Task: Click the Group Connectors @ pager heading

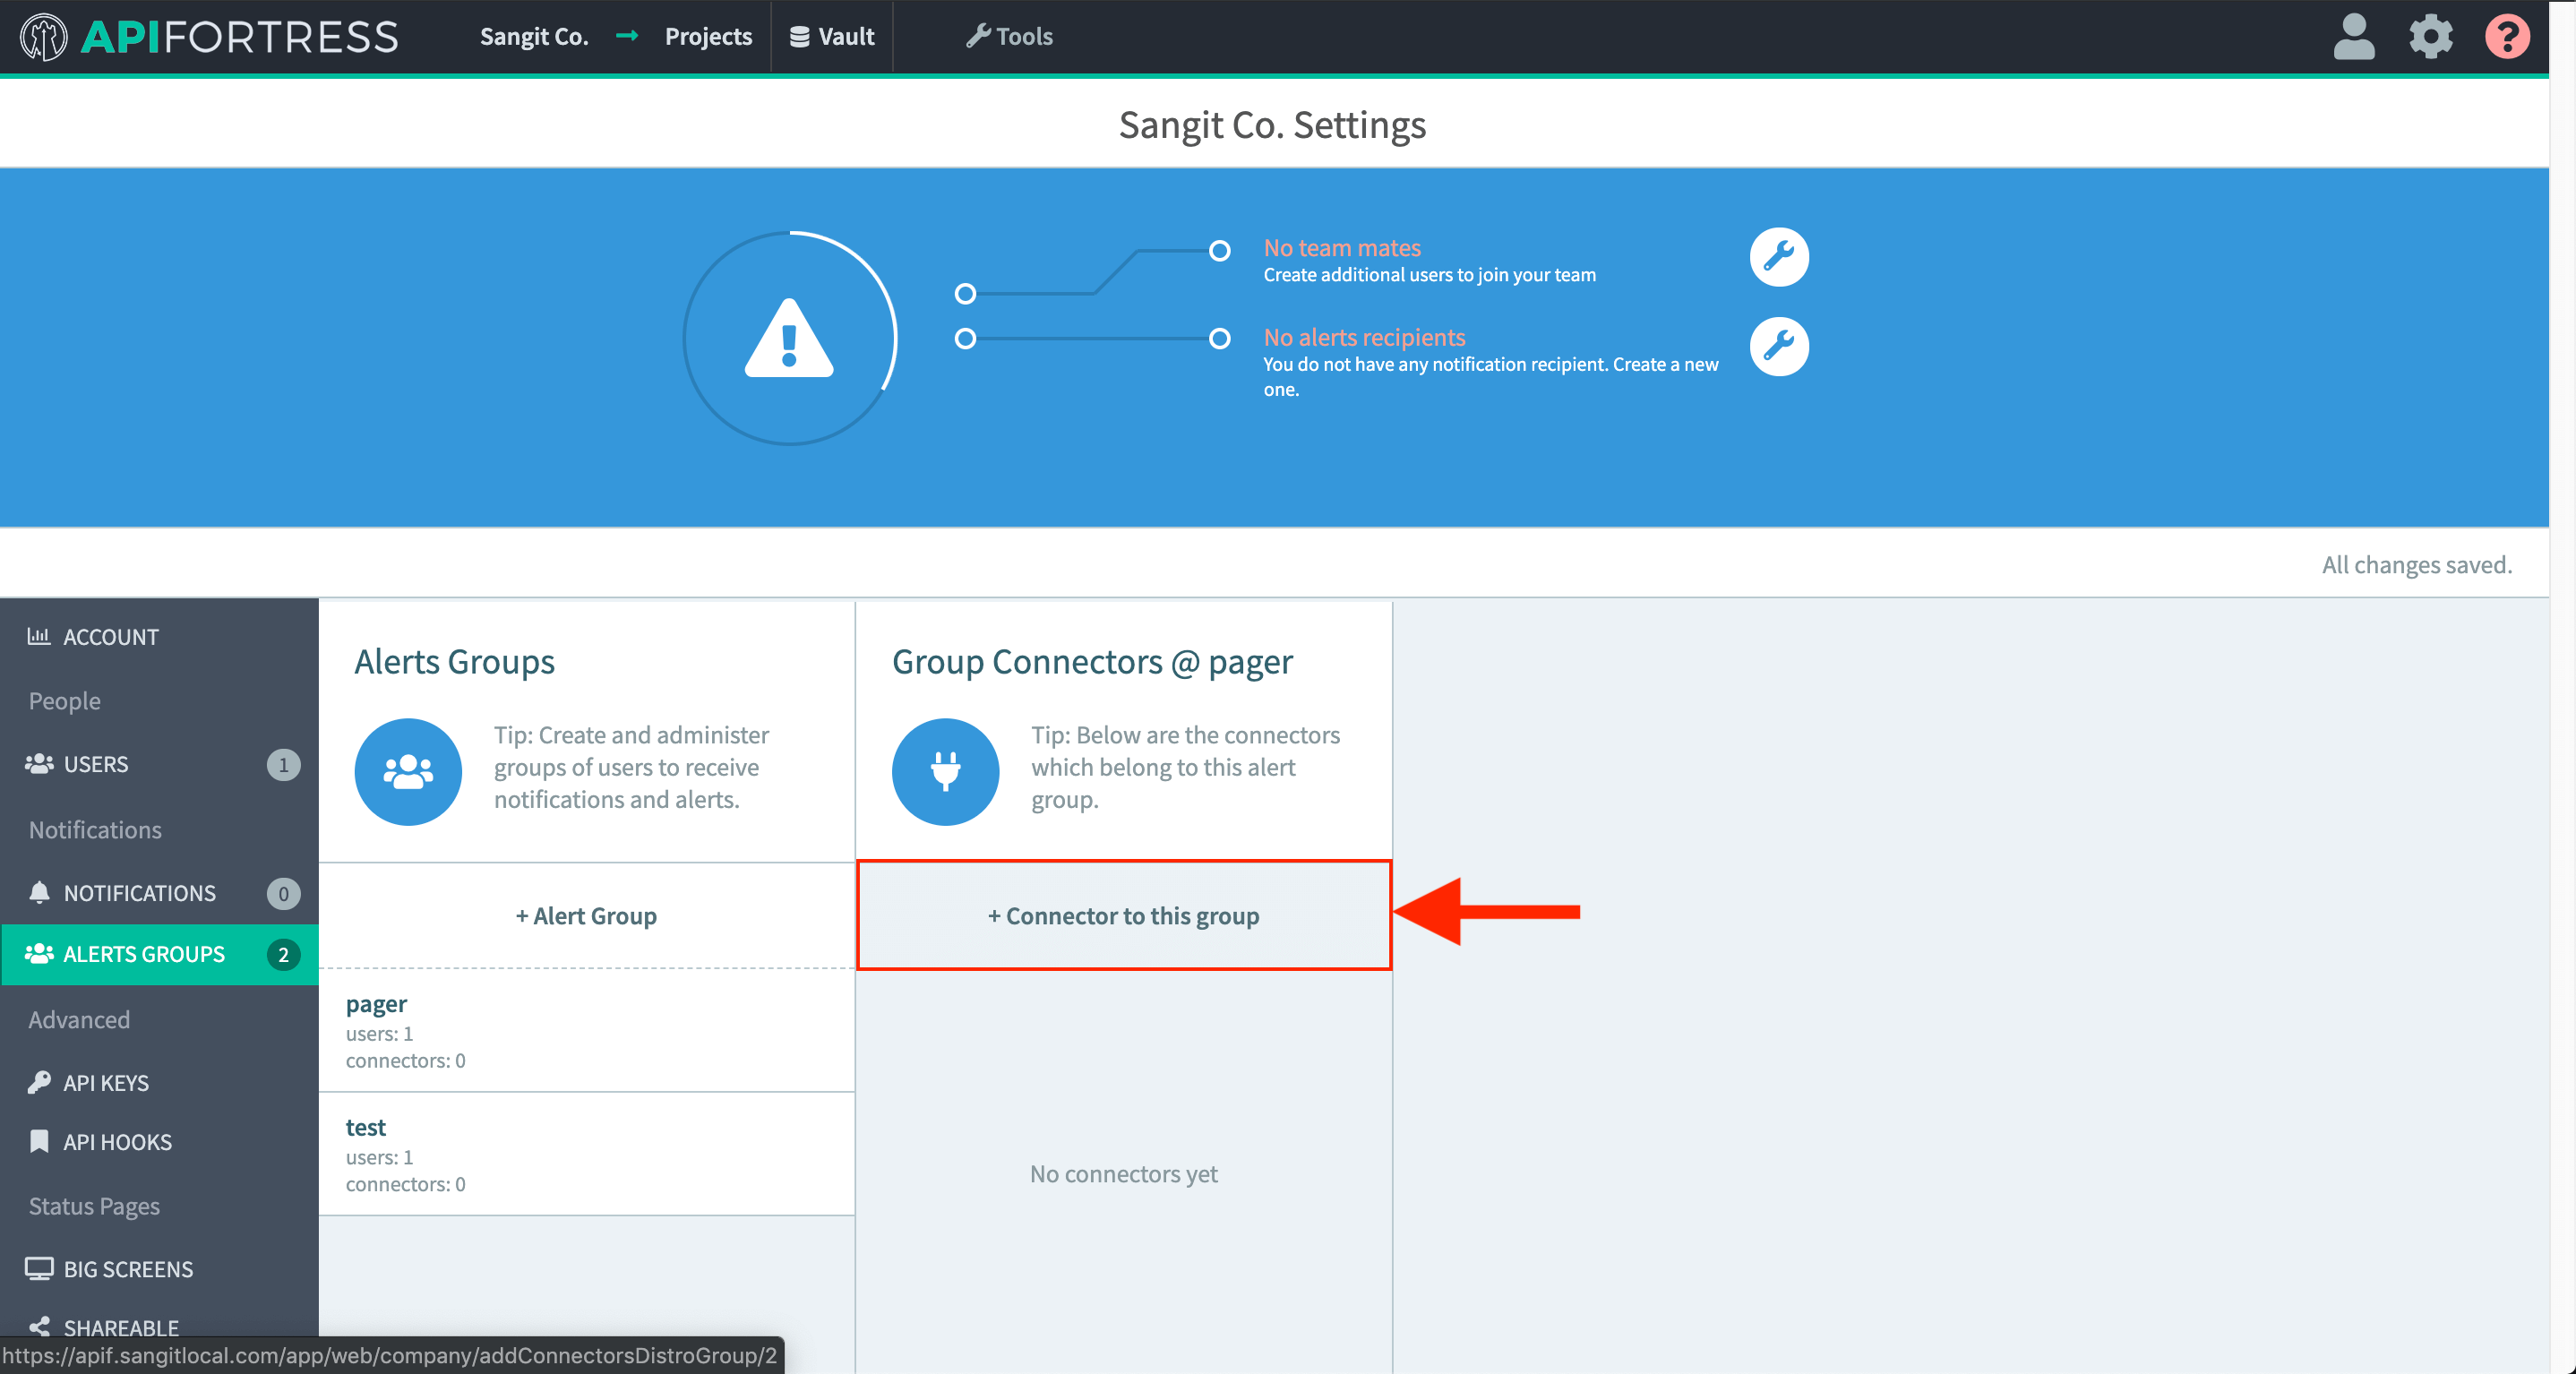Action: point(1092,661)
